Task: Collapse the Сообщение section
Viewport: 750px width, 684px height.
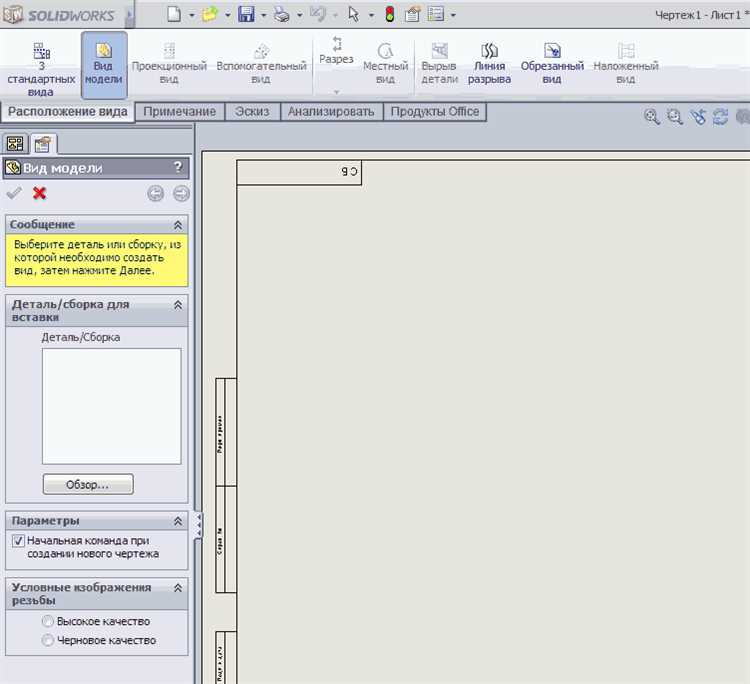Action: (178, 225)
